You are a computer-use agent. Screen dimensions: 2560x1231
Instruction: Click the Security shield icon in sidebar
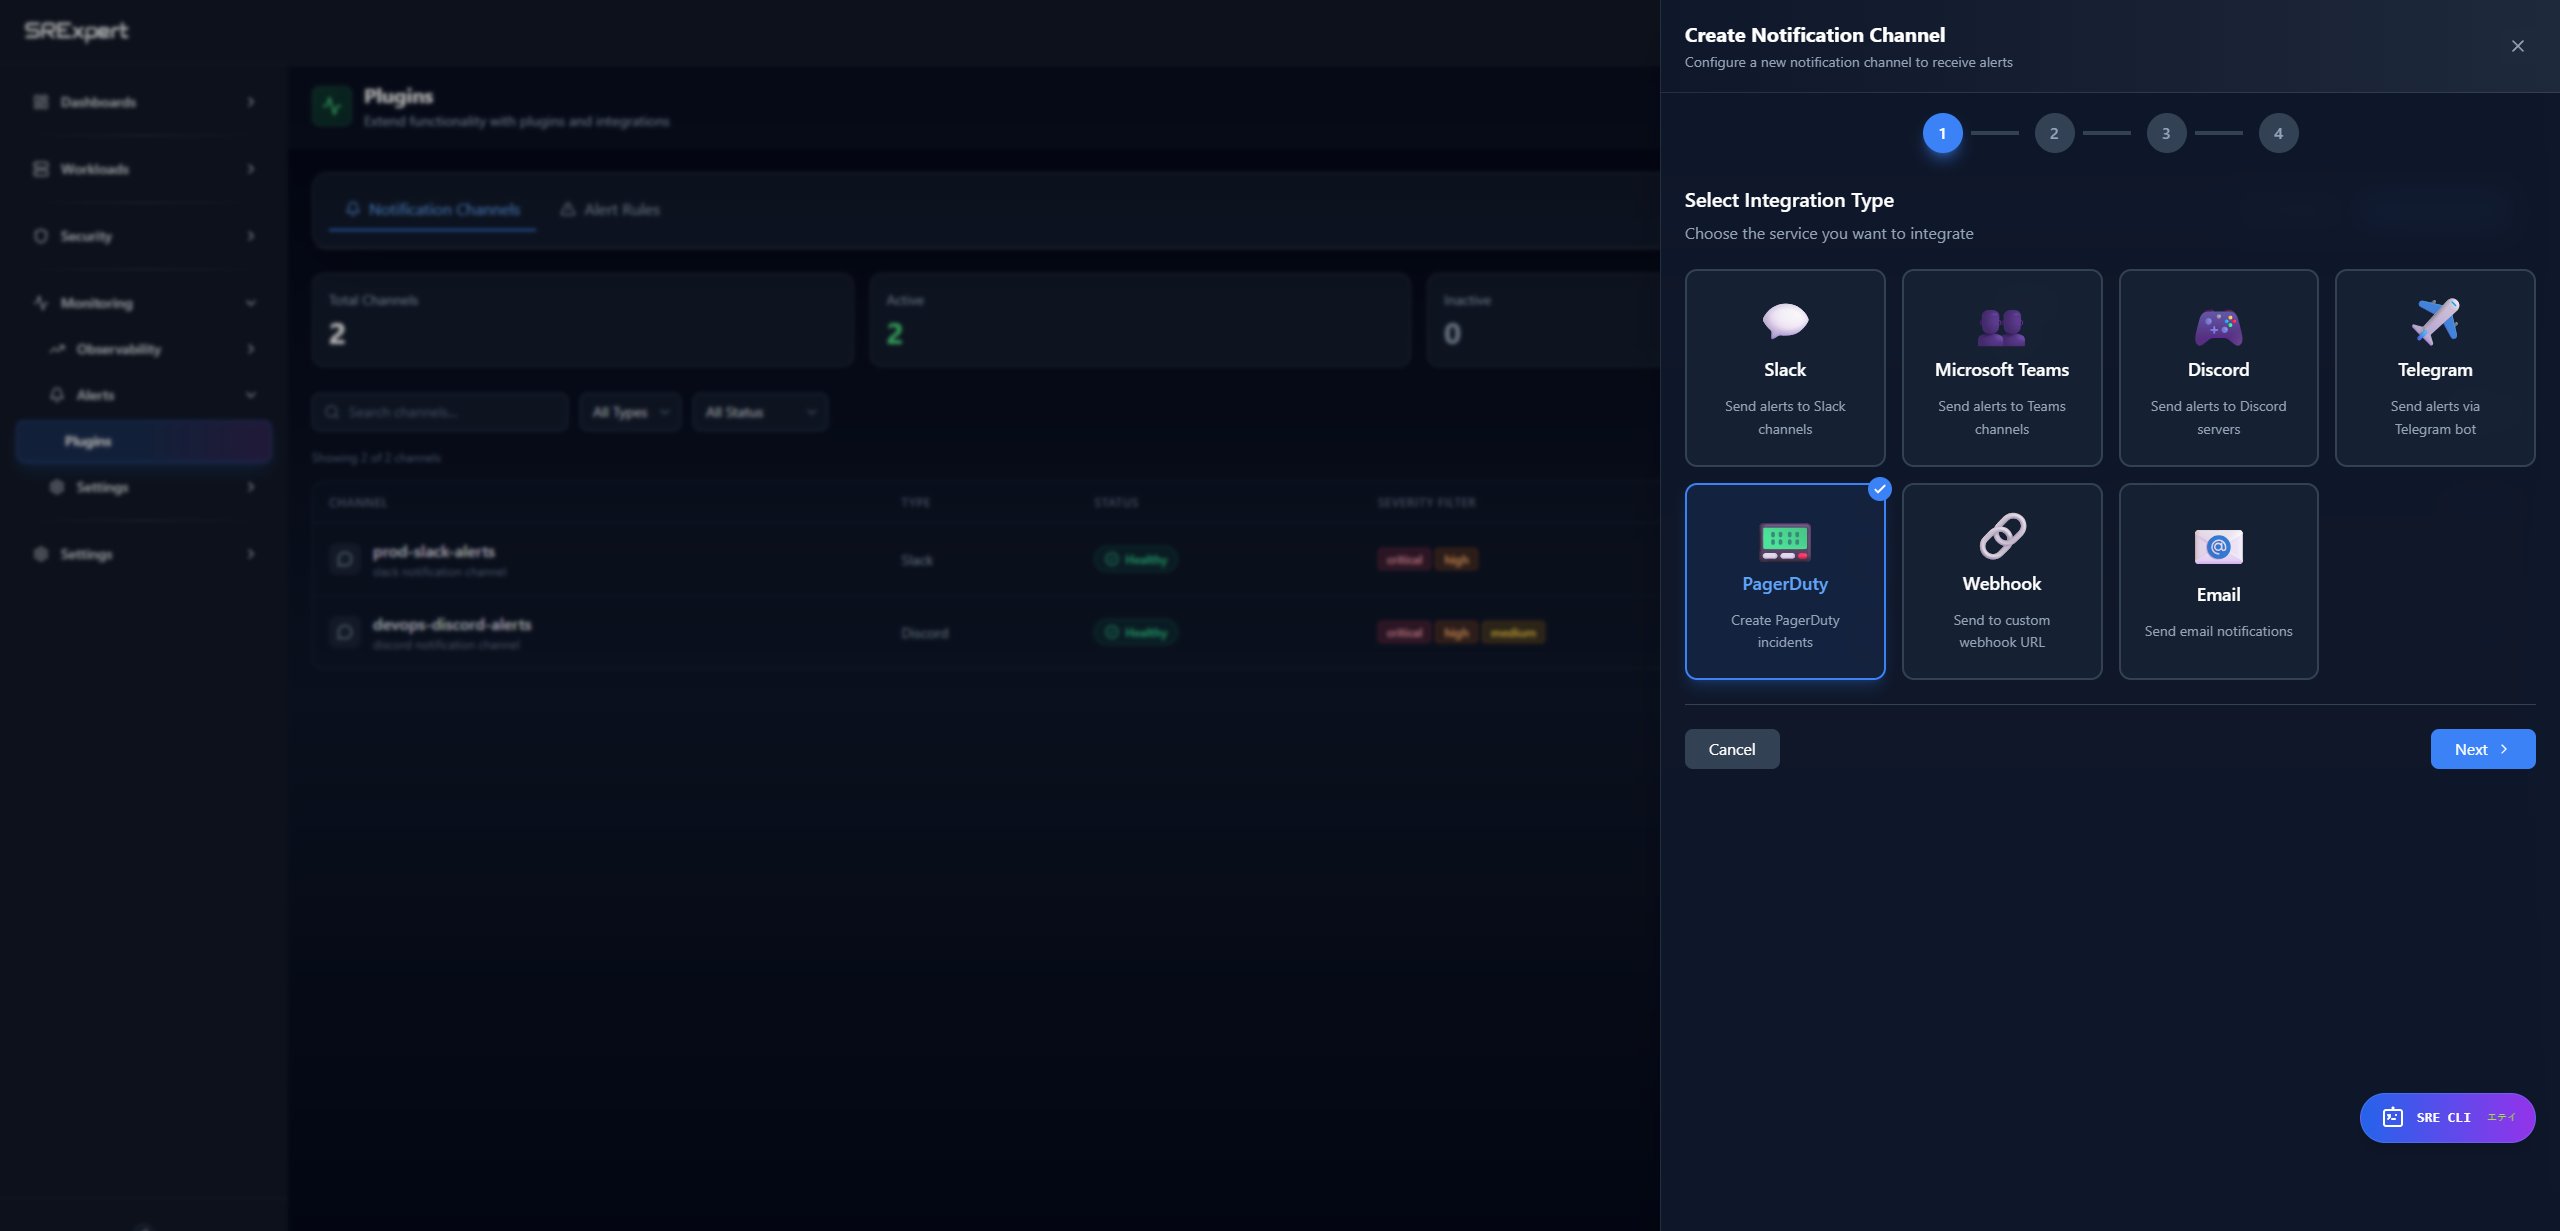(40, 236)
